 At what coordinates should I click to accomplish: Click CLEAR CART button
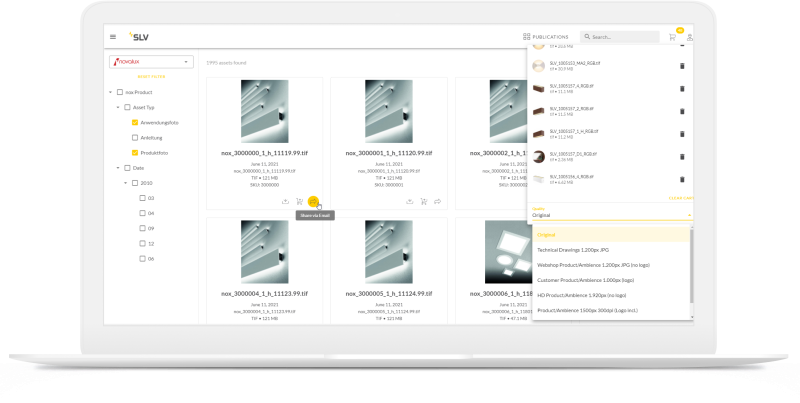pos(681,198)
